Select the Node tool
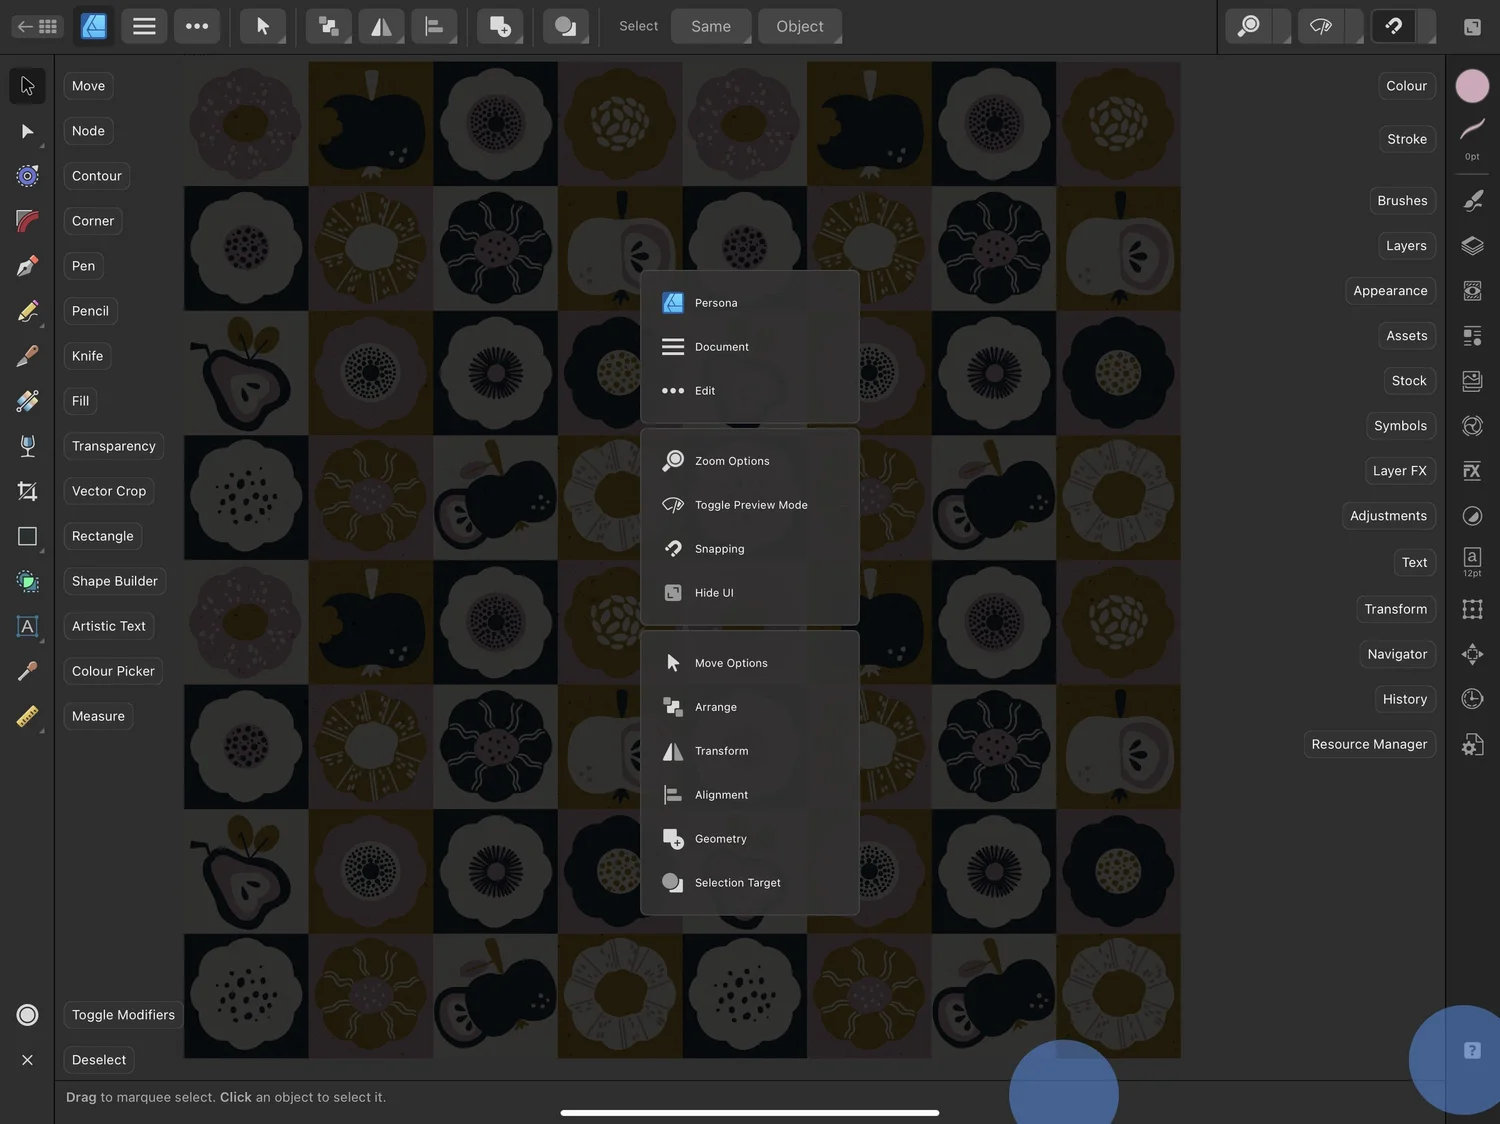This screenshot has height=1124, width=1500. click(27, 130)
